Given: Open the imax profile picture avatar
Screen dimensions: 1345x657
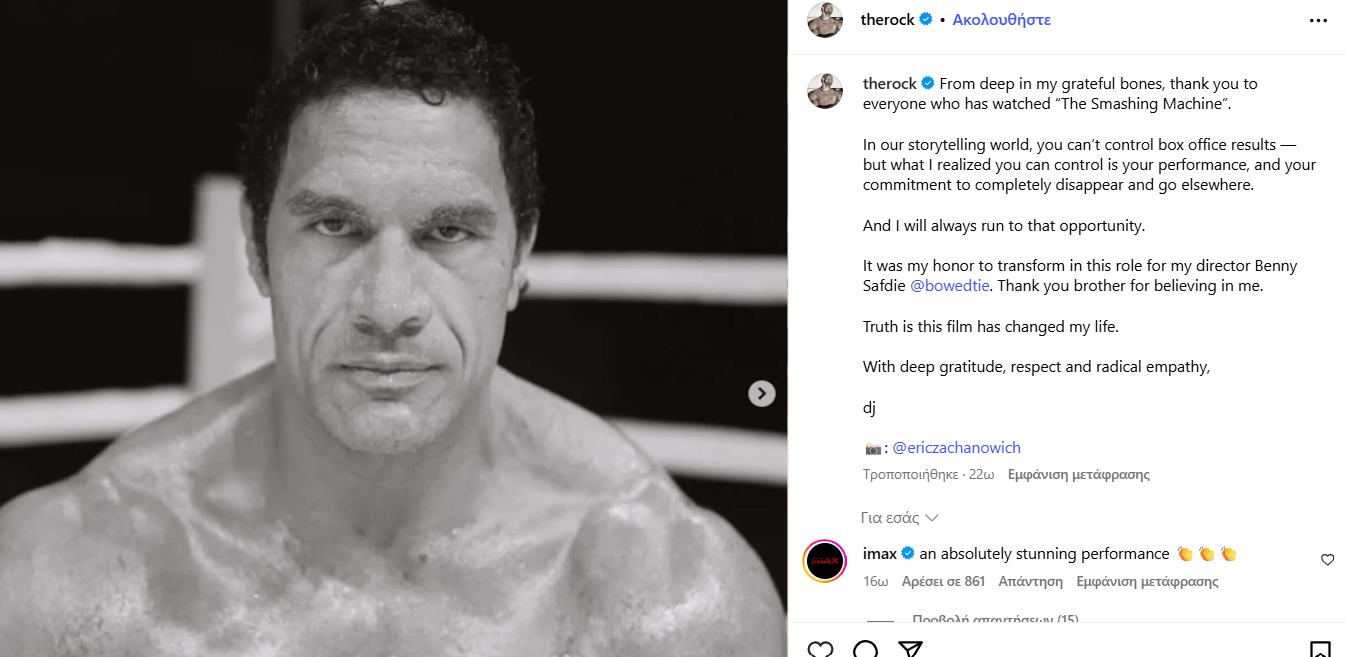Looking at the screenshot, I should (825, 561).
